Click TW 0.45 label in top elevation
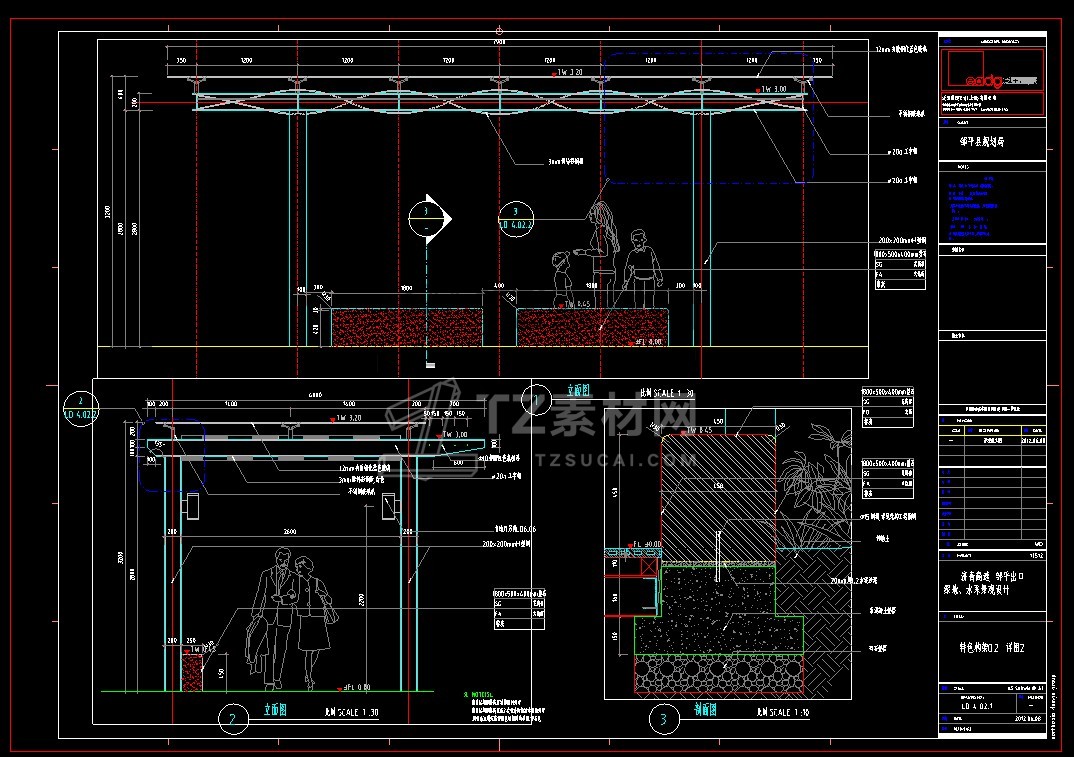Image resolution: width=1074 pixels, height=757 pixels. pyautogui.click(x=575, y=303)
